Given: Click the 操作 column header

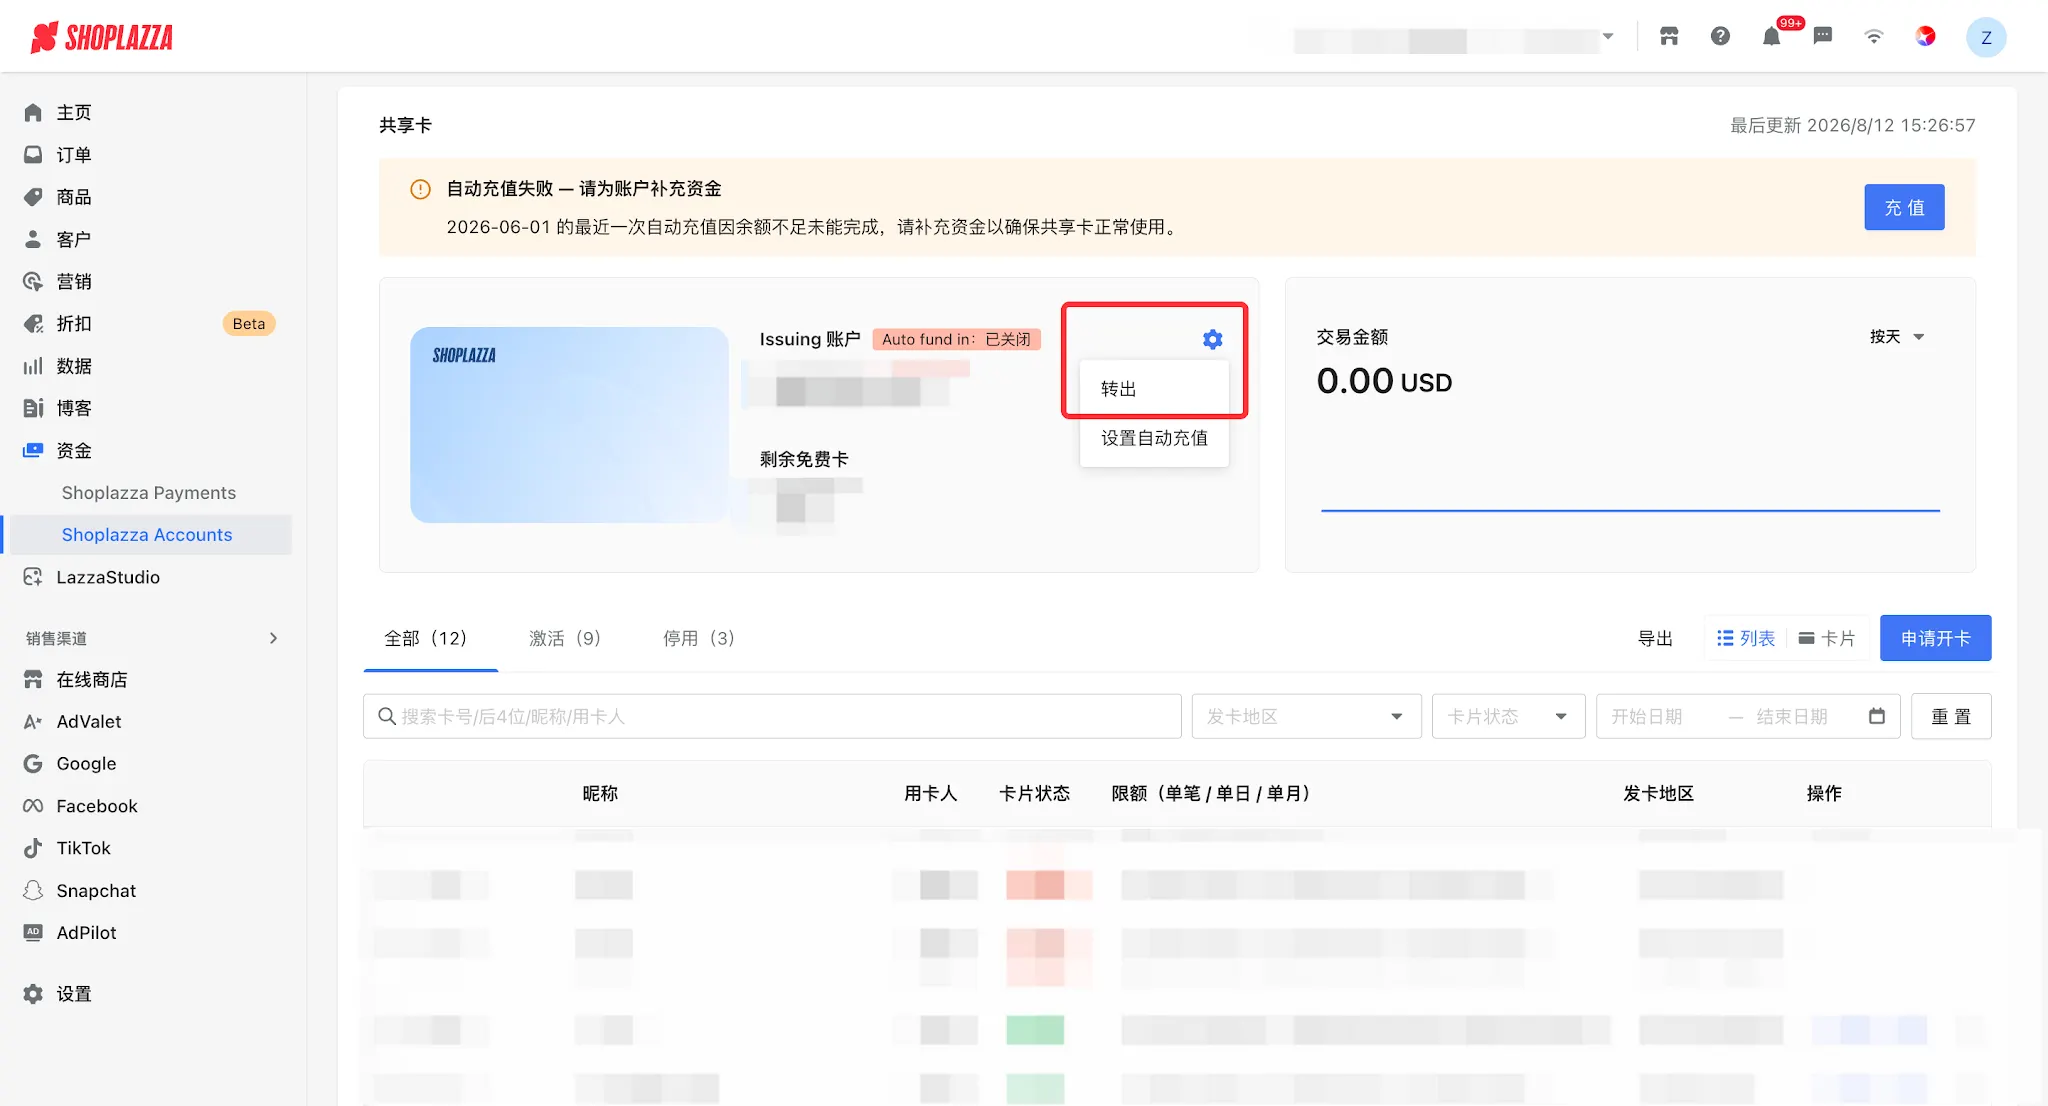Looking at the screenshot, I should pos(1824,793).
